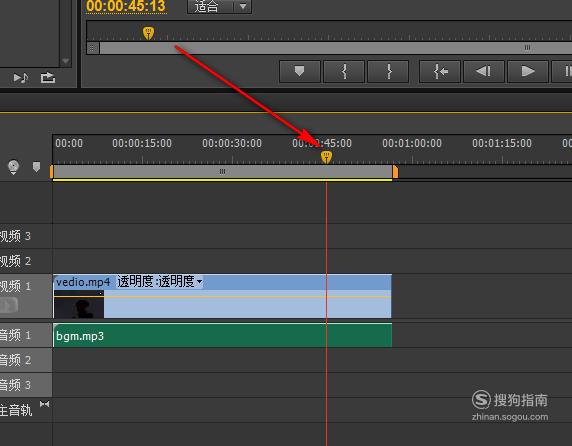This screenshot has height=446, width=572.
Task: Click the vedio.mp4 clip thumbnail
Action: click(79, 304)
